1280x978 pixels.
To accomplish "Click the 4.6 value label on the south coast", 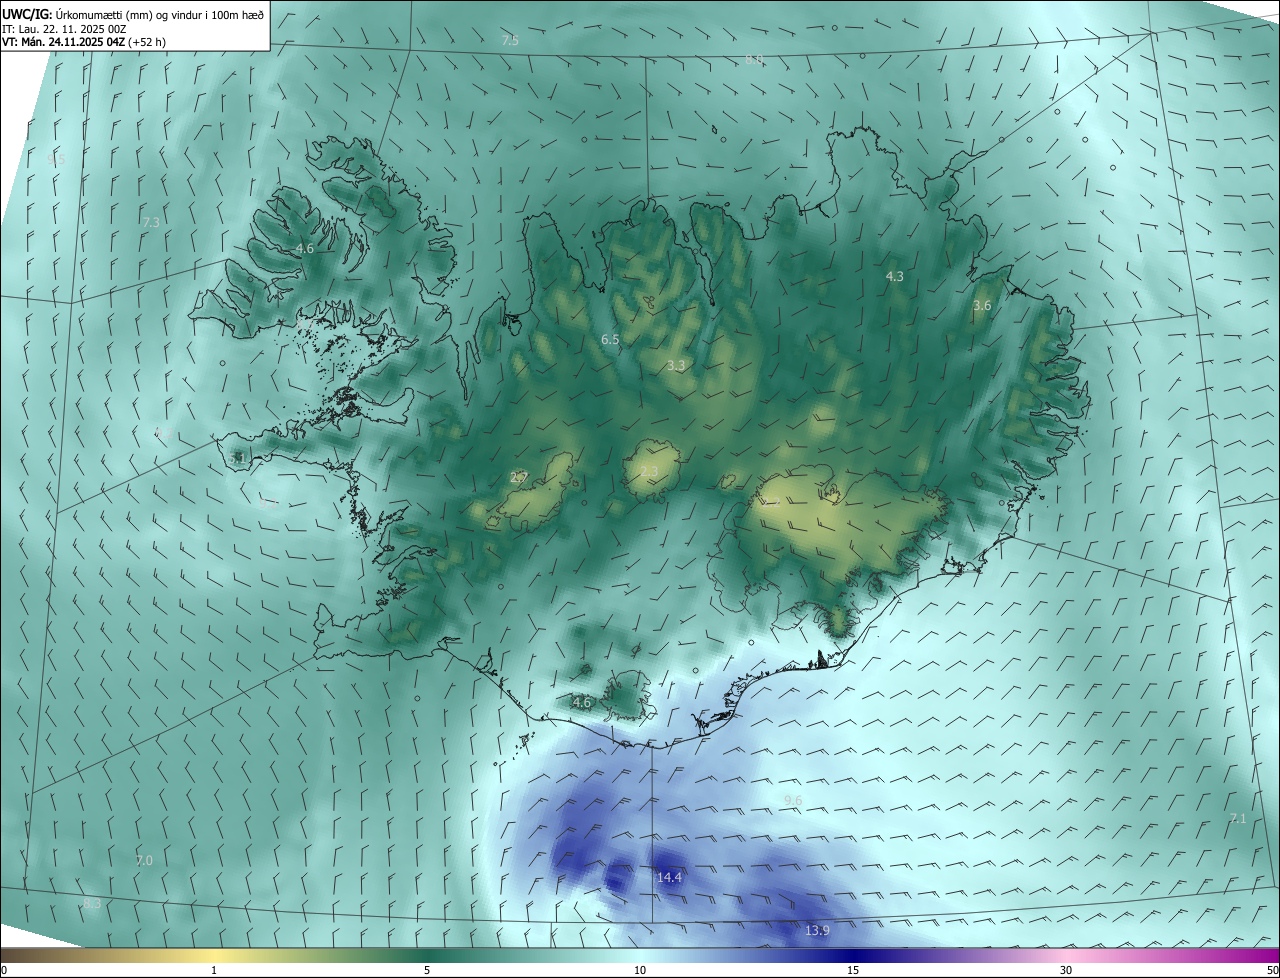I will tap(582, 702).
